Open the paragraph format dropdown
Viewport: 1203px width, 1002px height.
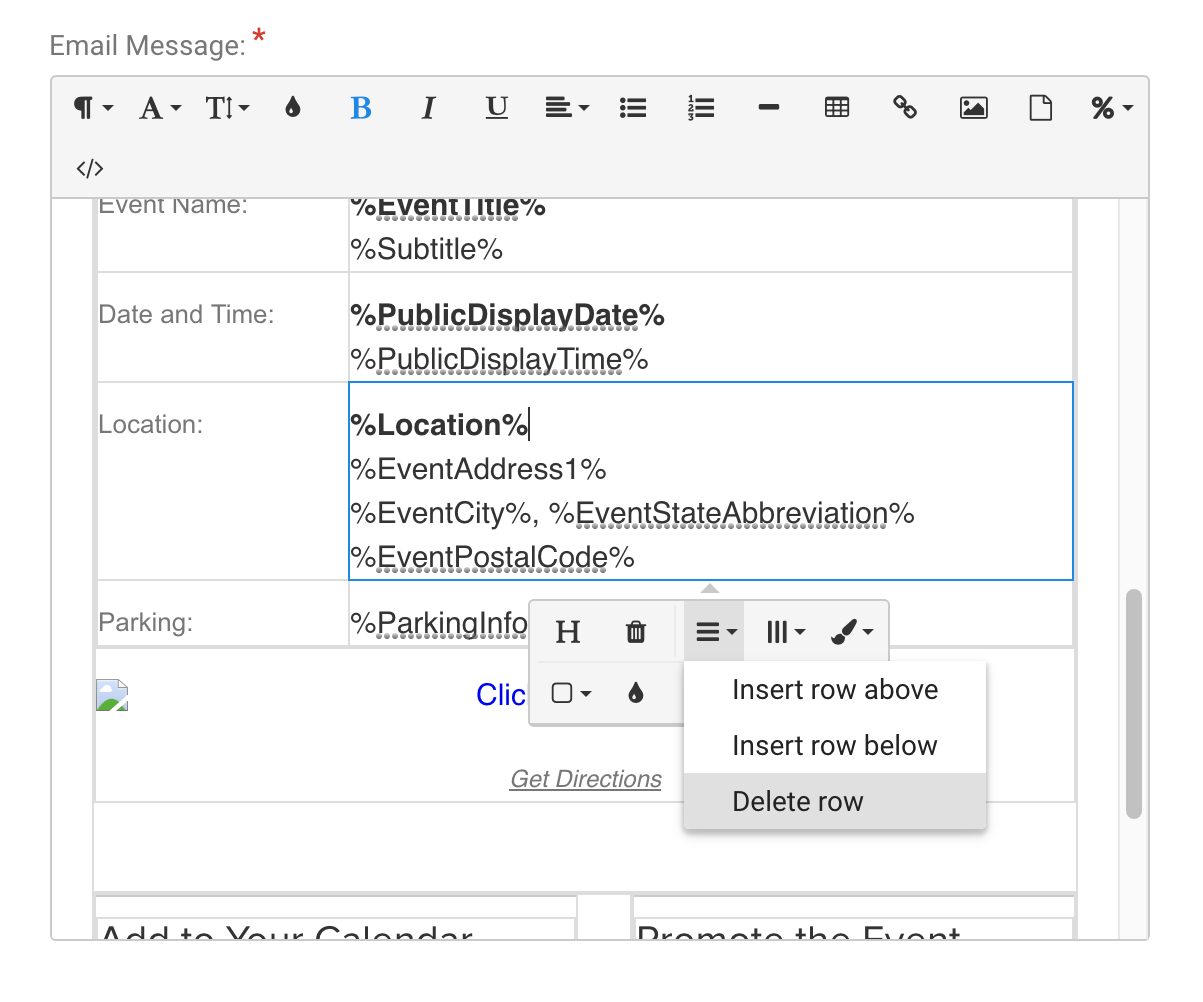94,108
